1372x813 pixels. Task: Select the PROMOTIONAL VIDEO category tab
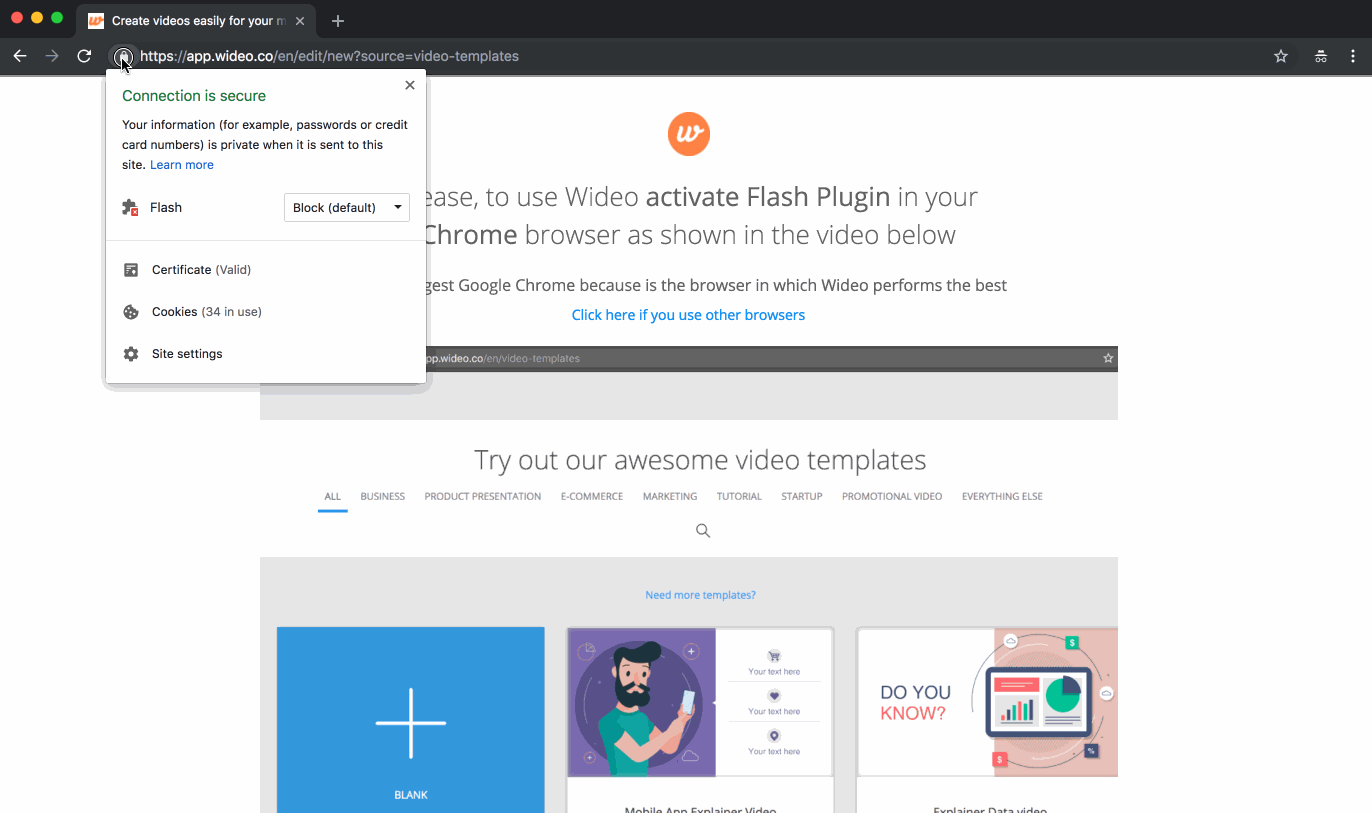pyautogui.click(x=892, y=496)
